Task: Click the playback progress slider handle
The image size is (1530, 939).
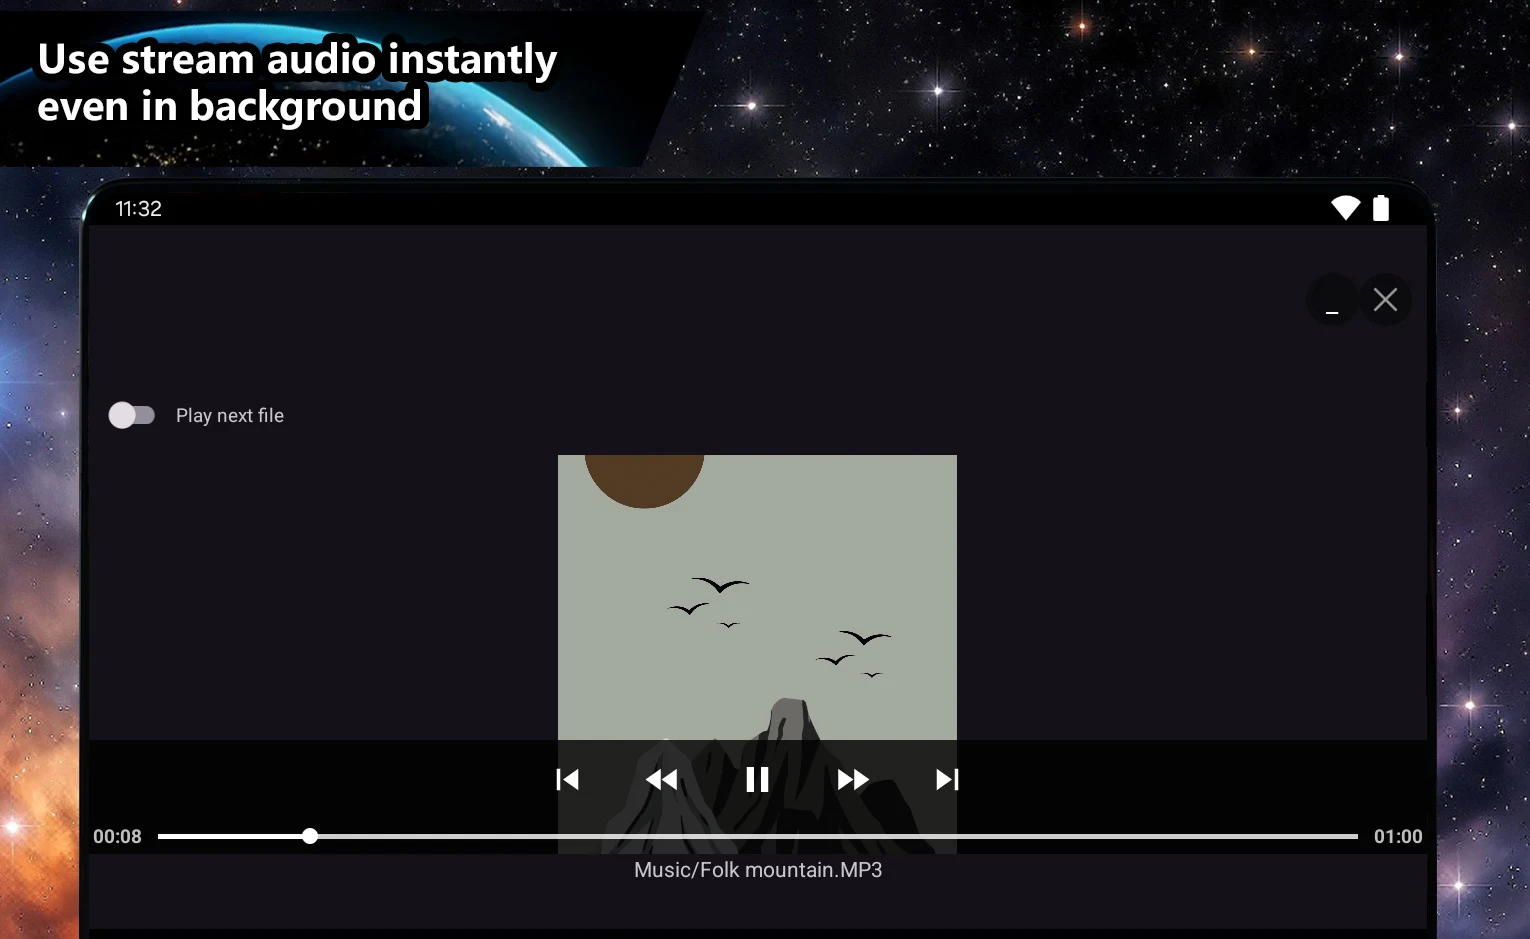Action: [310, 836]
